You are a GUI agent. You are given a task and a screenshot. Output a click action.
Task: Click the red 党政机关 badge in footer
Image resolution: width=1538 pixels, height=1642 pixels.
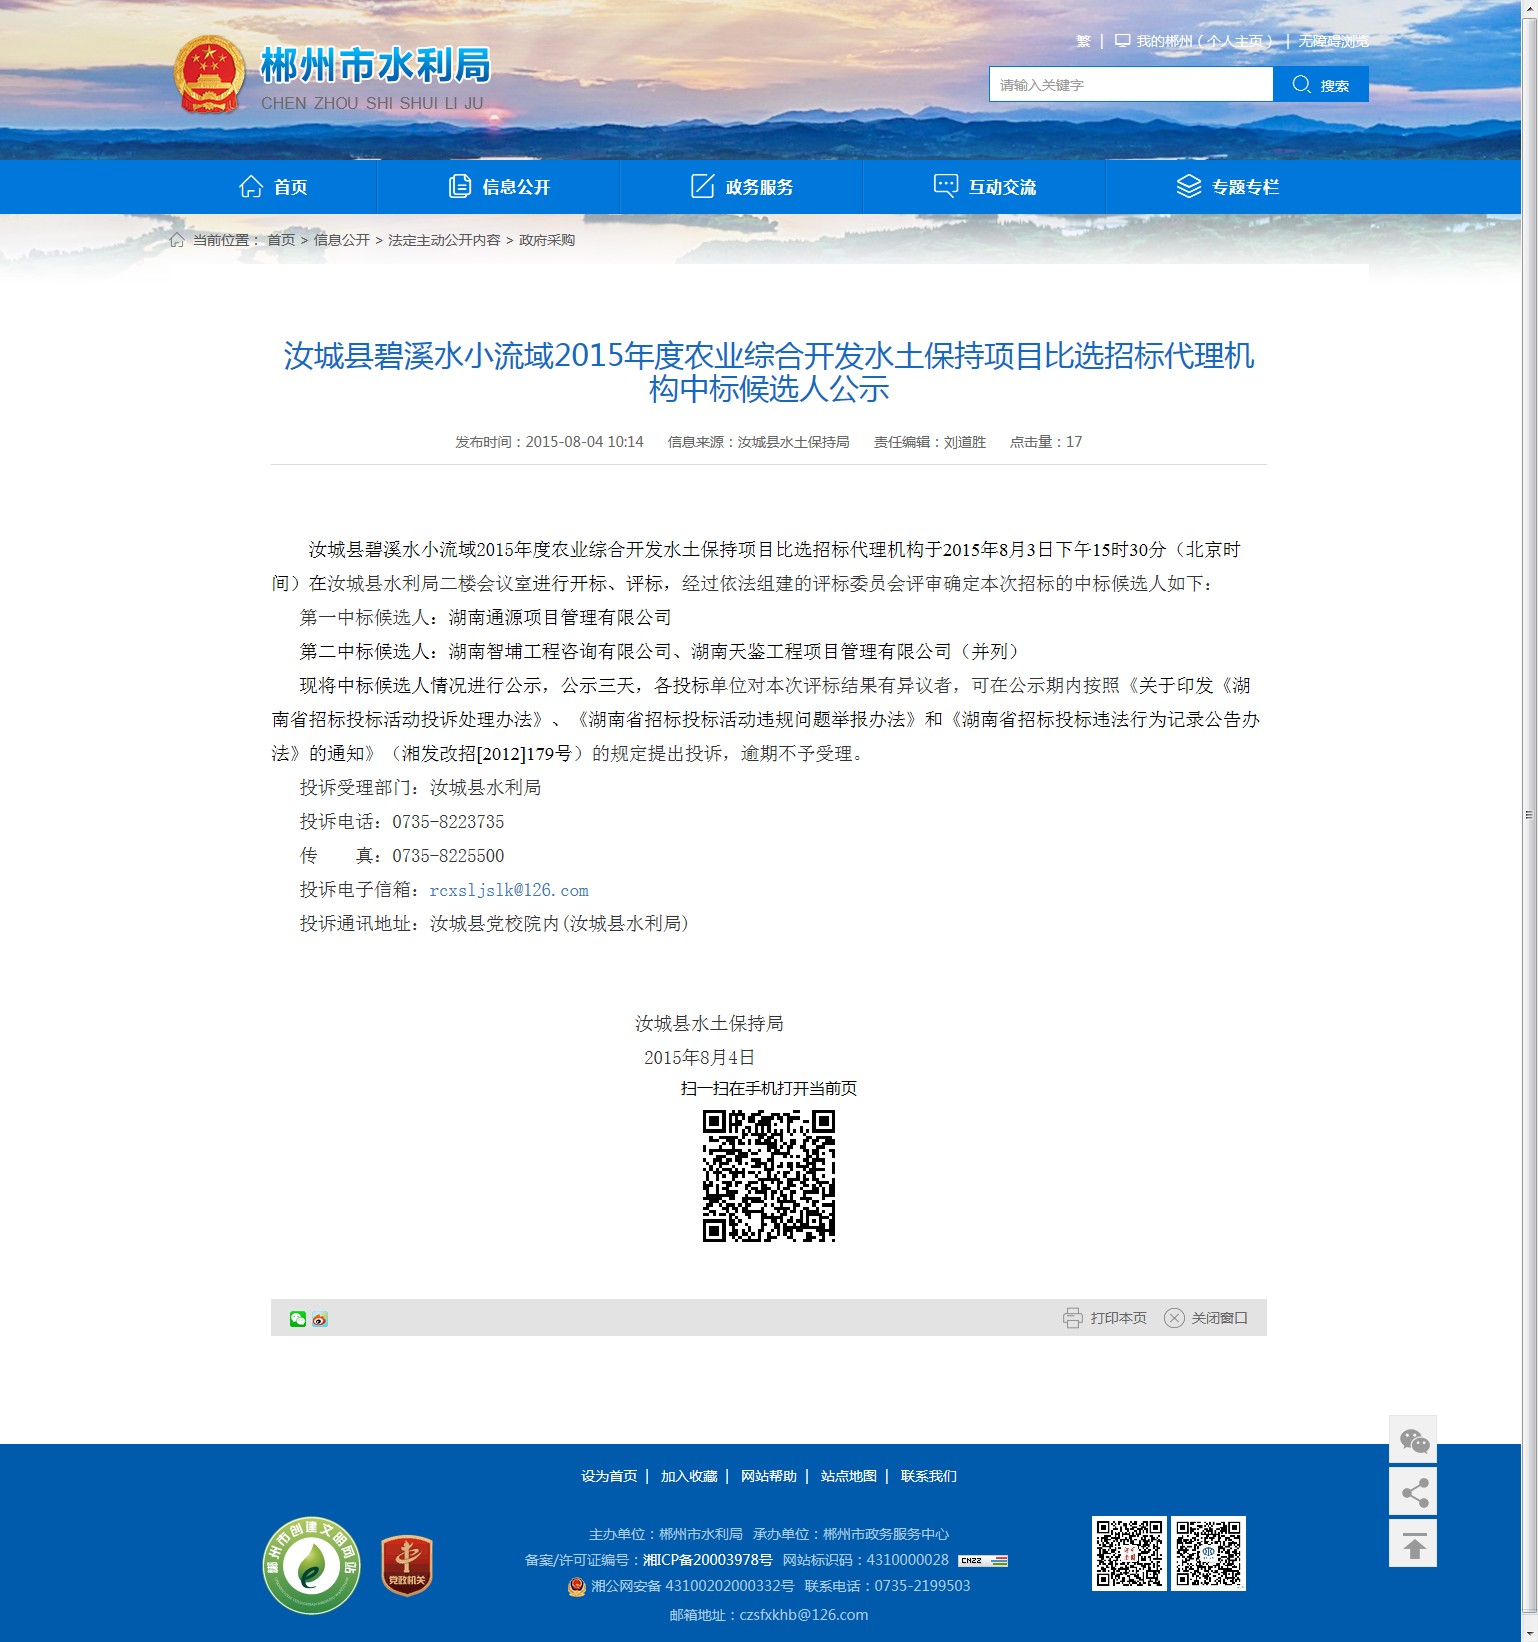pyautogui.click(x=407, y=1565)
